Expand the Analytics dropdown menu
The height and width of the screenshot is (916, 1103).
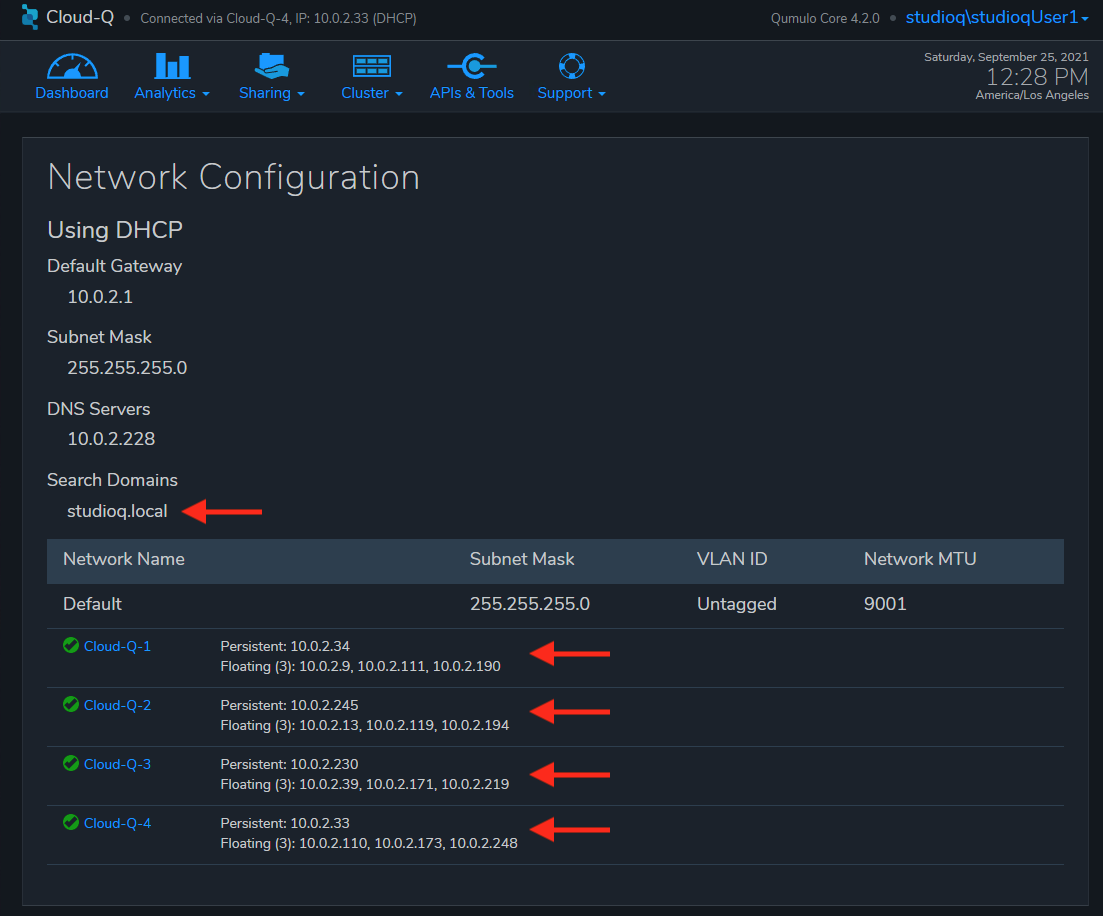pos(172,93)
